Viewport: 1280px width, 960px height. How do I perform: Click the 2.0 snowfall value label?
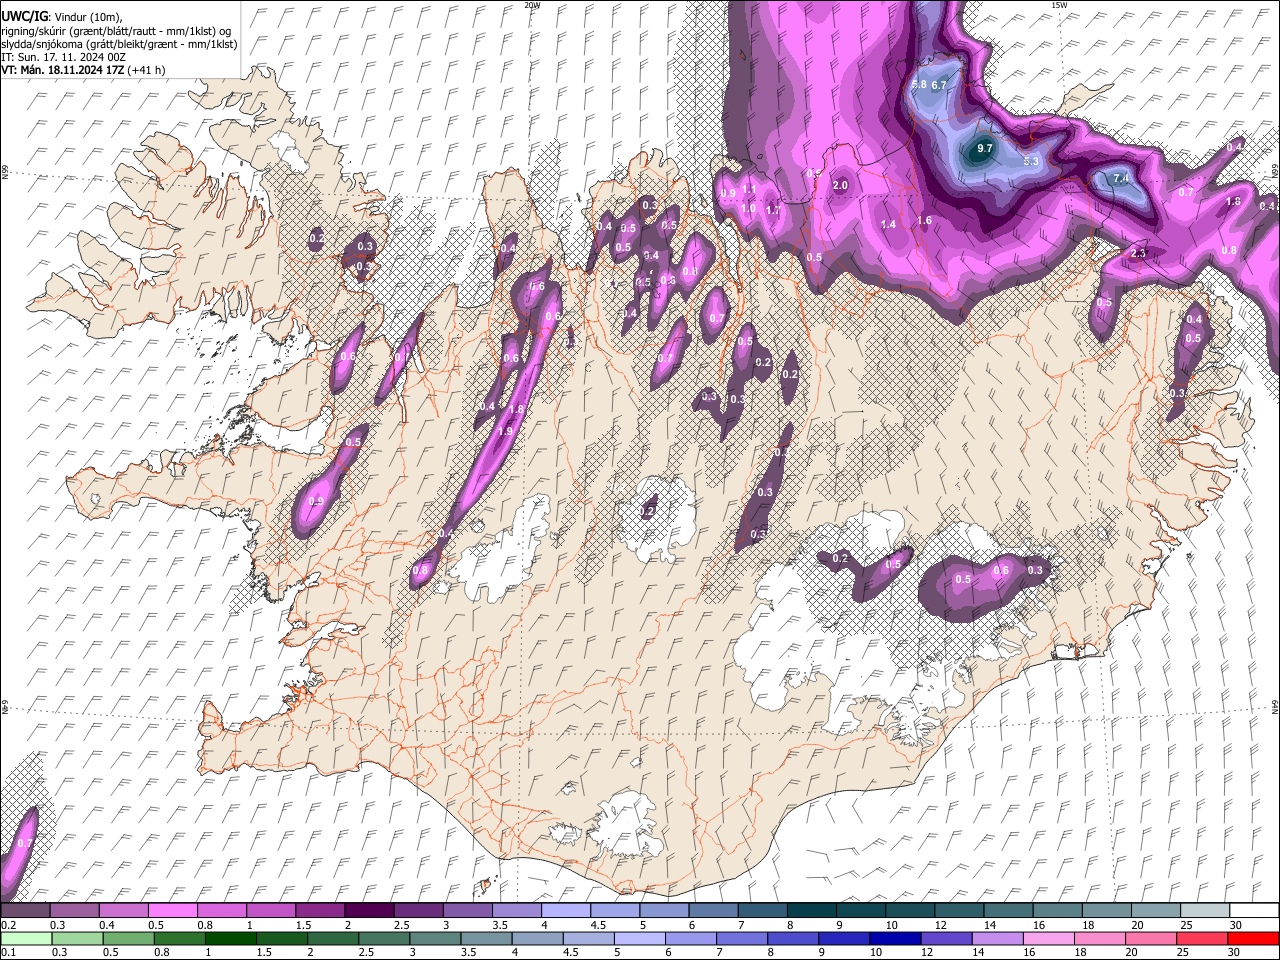pyautogui.click(x=840, y=185)
